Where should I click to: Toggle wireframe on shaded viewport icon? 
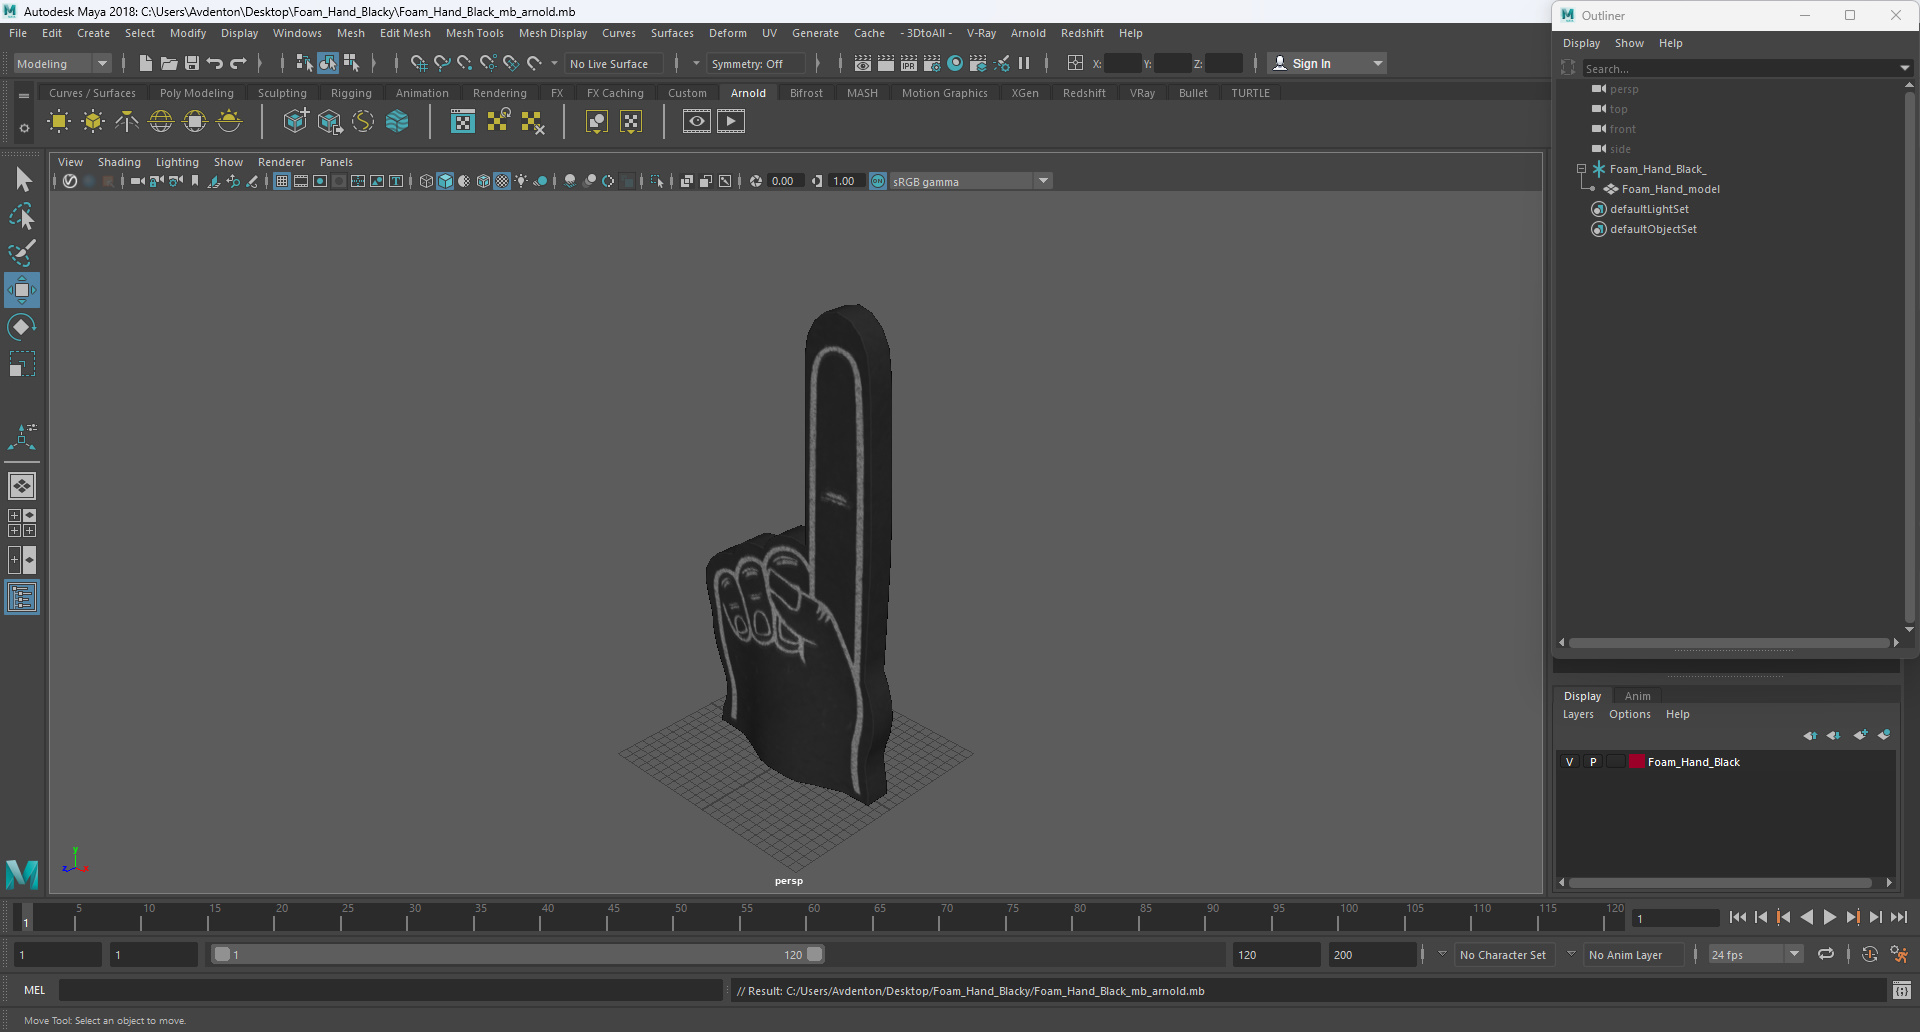click(x=484, y=181)
